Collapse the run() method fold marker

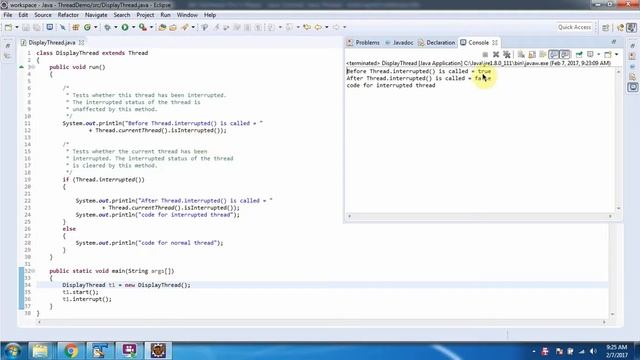[x=33, y=67]
